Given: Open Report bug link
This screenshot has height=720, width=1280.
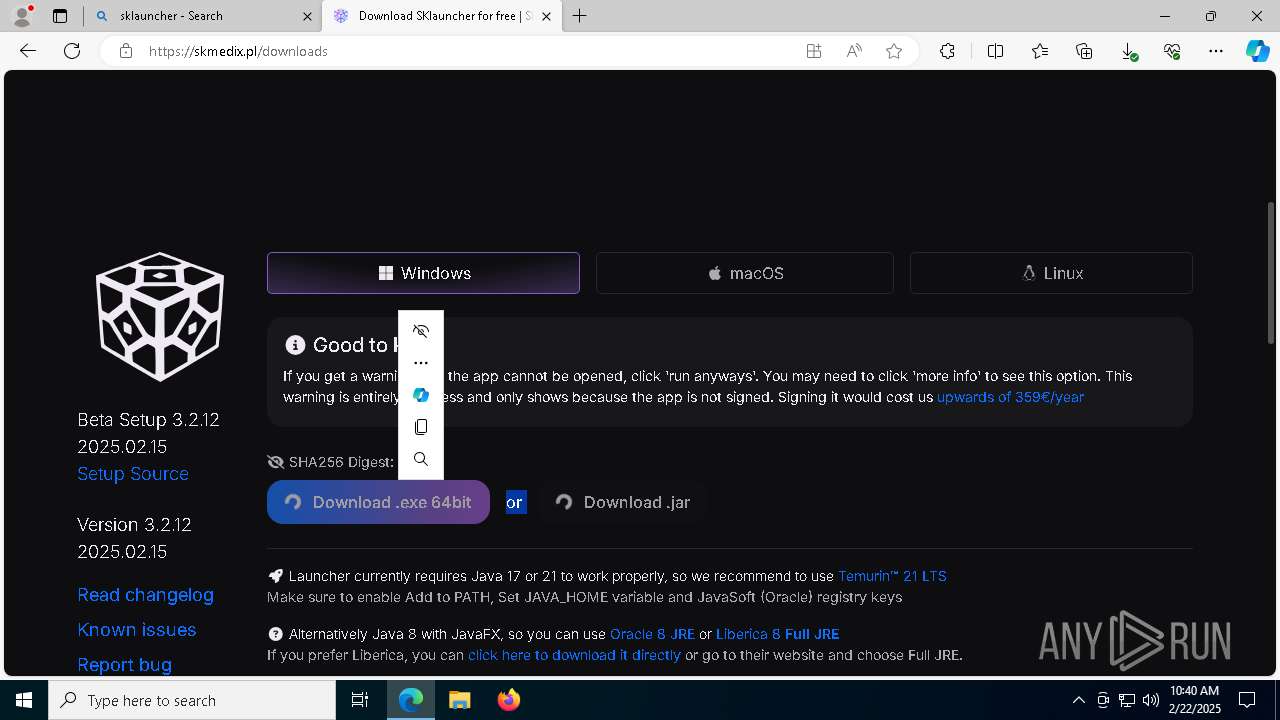Looking at the screenshot, I should click(x=124, y=665).
